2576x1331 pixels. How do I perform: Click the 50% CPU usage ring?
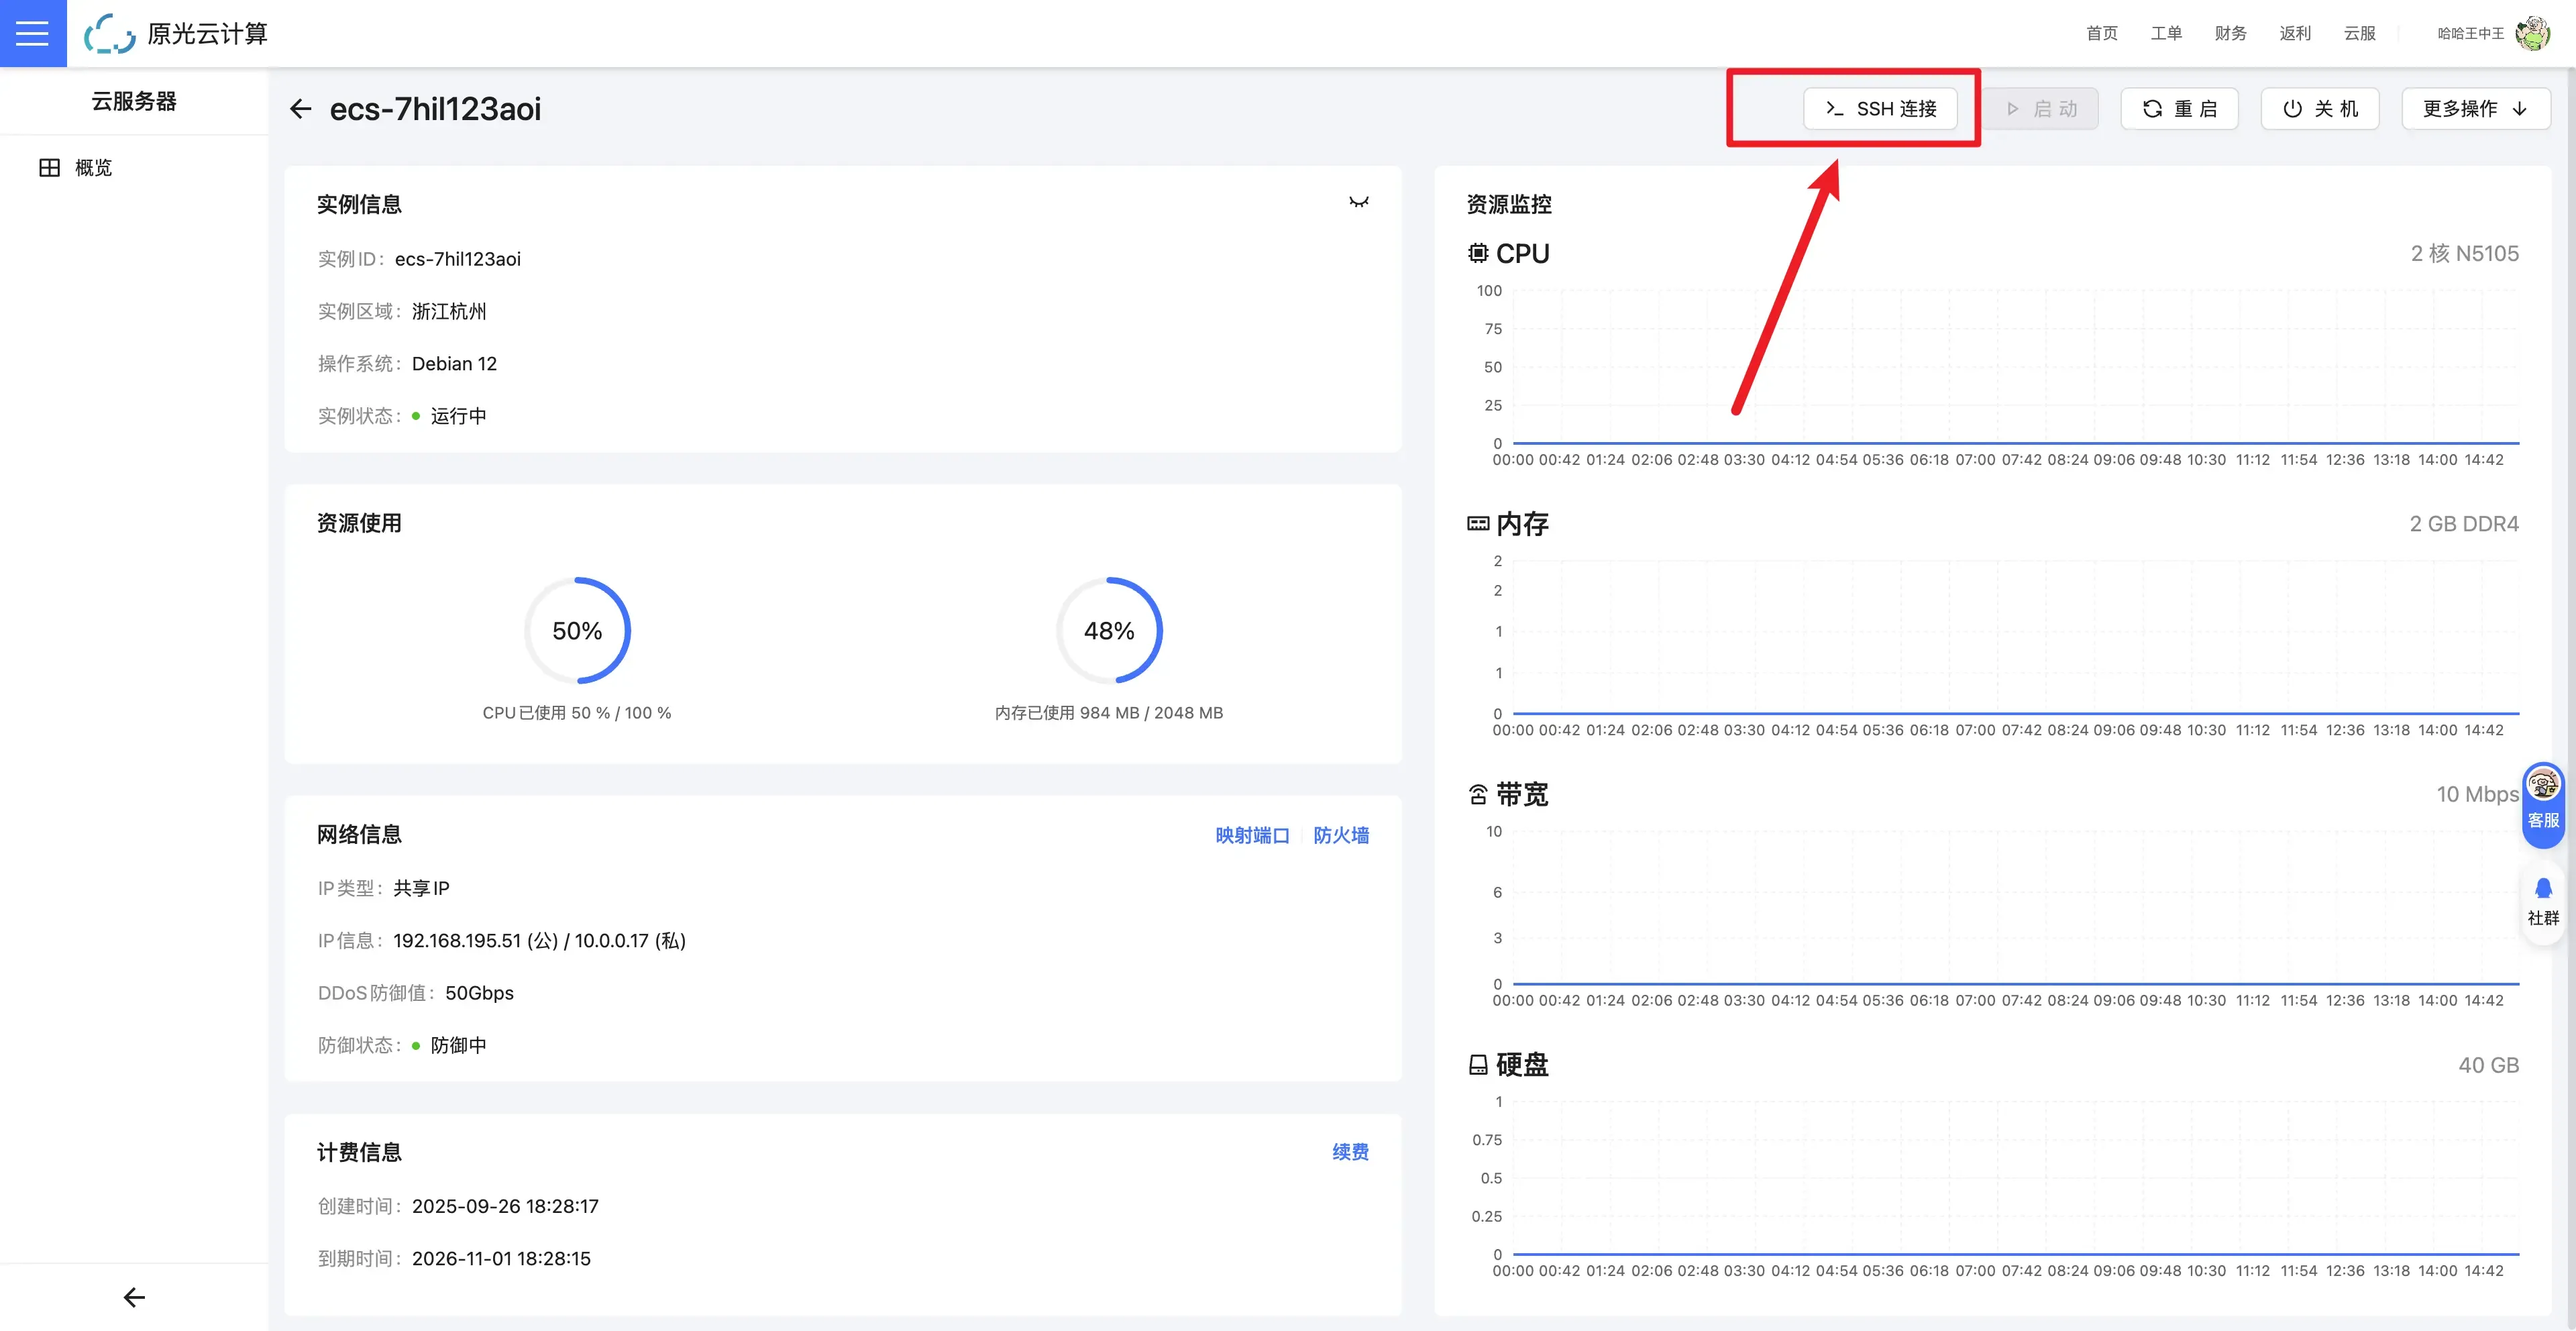coord(577,631)
